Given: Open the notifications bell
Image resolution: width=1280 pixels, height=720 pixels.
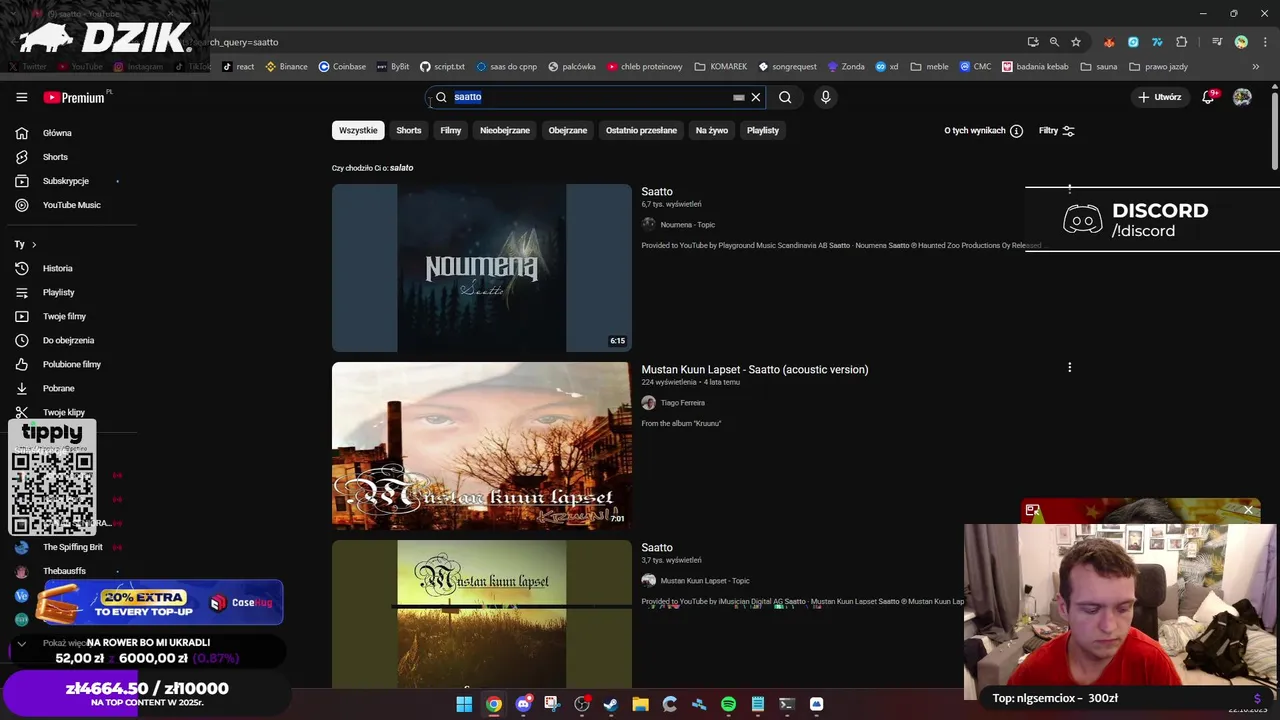Looking at the screenshot, I should tap(1208, 97).
